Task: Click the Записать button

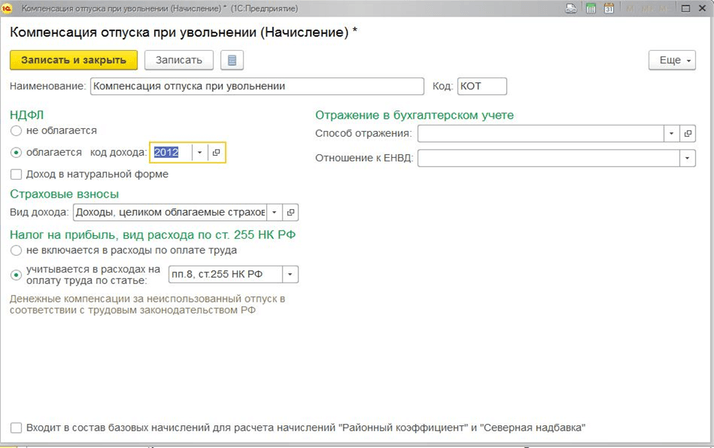Action: (179, 60)
